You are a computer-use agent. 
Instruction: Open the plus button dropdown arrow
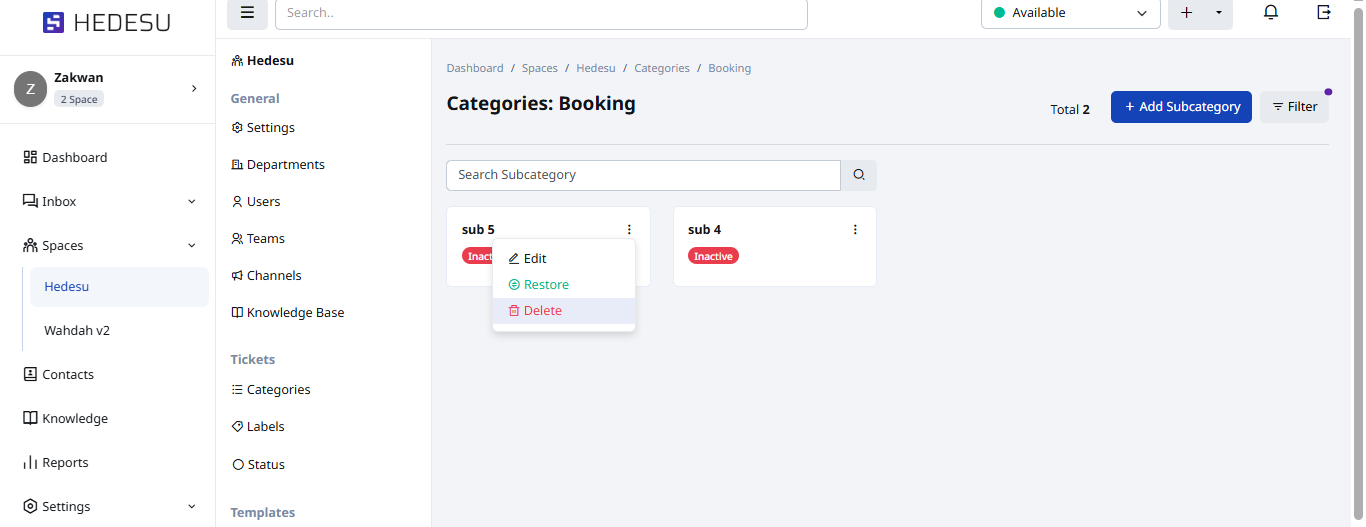tap(1218, 13)
